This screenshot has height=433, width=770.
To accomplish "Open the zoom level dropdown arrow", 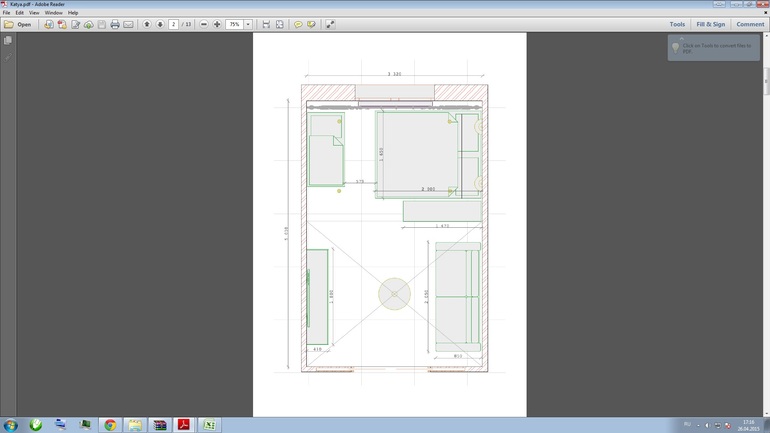I will (248, 24).
